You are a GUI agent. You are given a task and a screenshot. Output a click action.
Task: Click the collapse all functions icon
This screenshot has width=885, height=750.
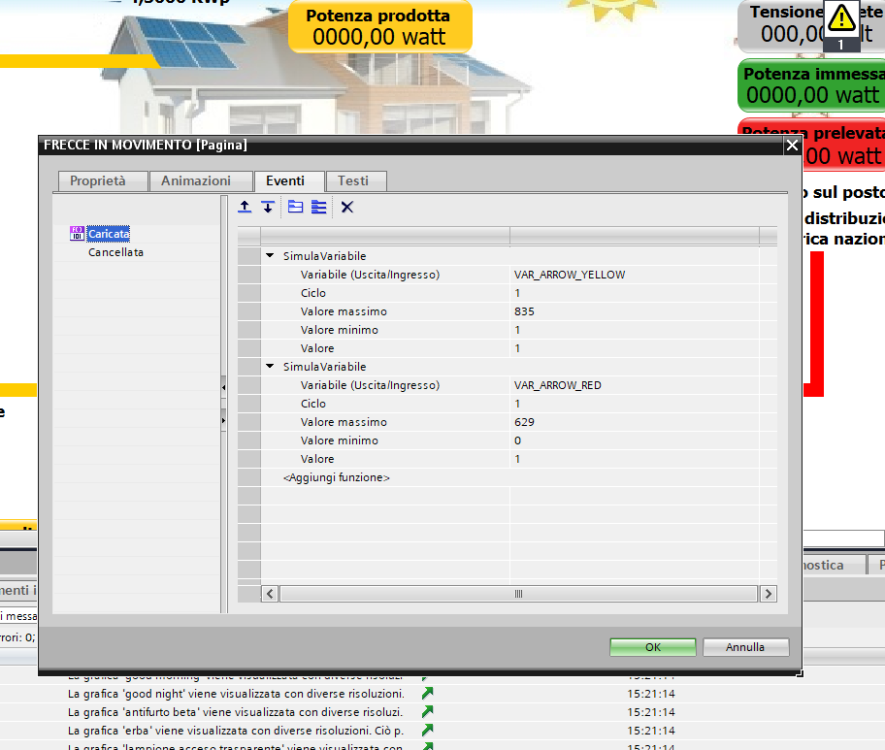tap(295, 207)
